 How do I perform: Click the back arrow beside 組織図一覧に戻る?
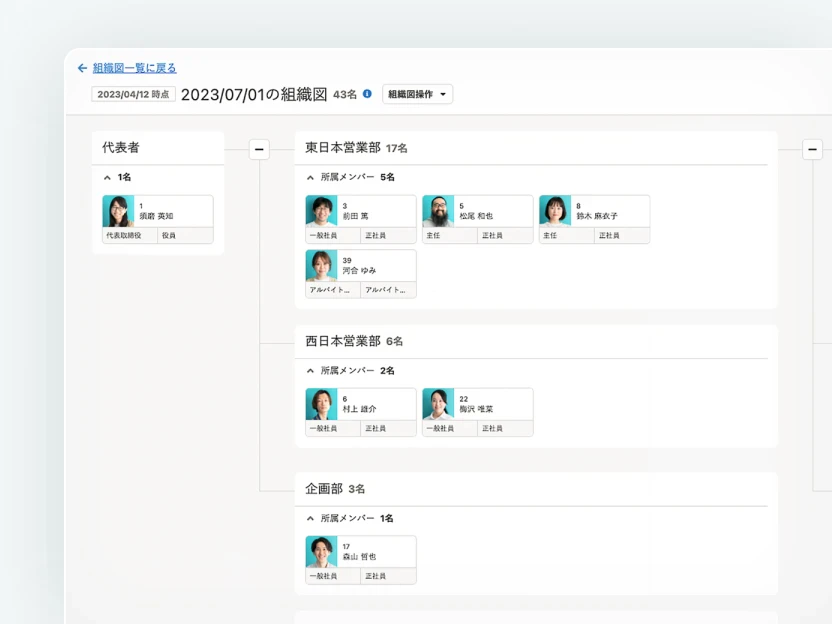pos(83,67)
